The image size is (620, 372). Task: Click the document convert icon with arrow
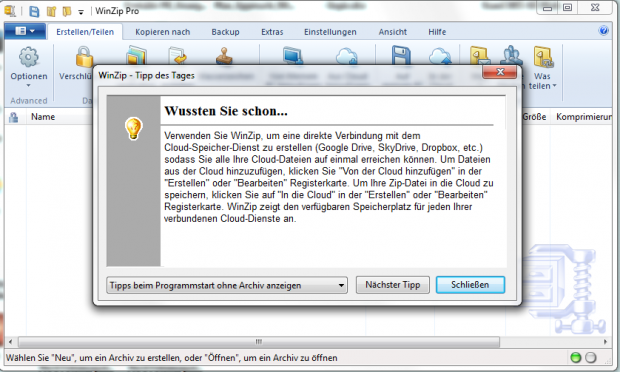click(x=178, y=55)
